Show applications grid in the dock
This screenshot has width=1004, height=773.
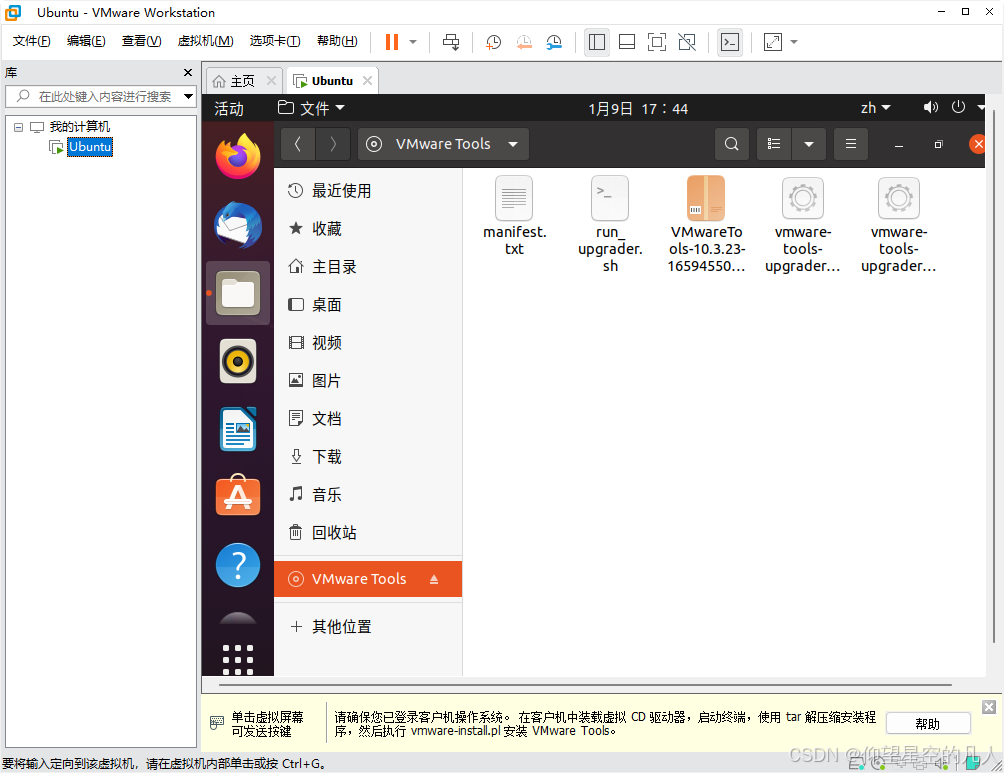[x=238, y=659]
